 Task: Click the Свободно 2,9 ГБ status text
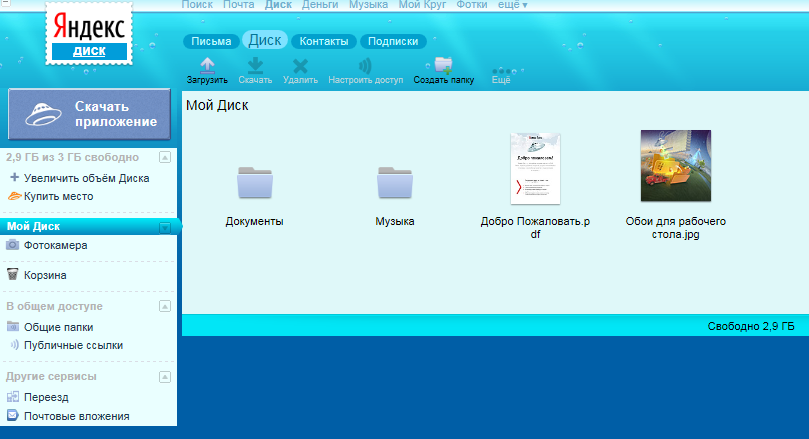751,326
